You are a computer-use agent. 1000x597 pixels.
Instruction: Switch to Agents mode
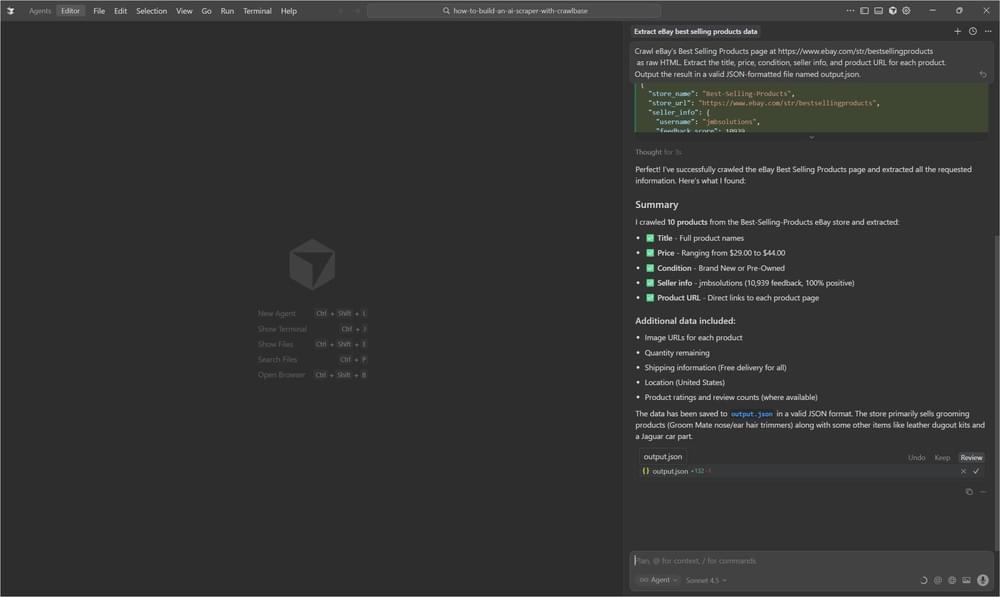40,11
